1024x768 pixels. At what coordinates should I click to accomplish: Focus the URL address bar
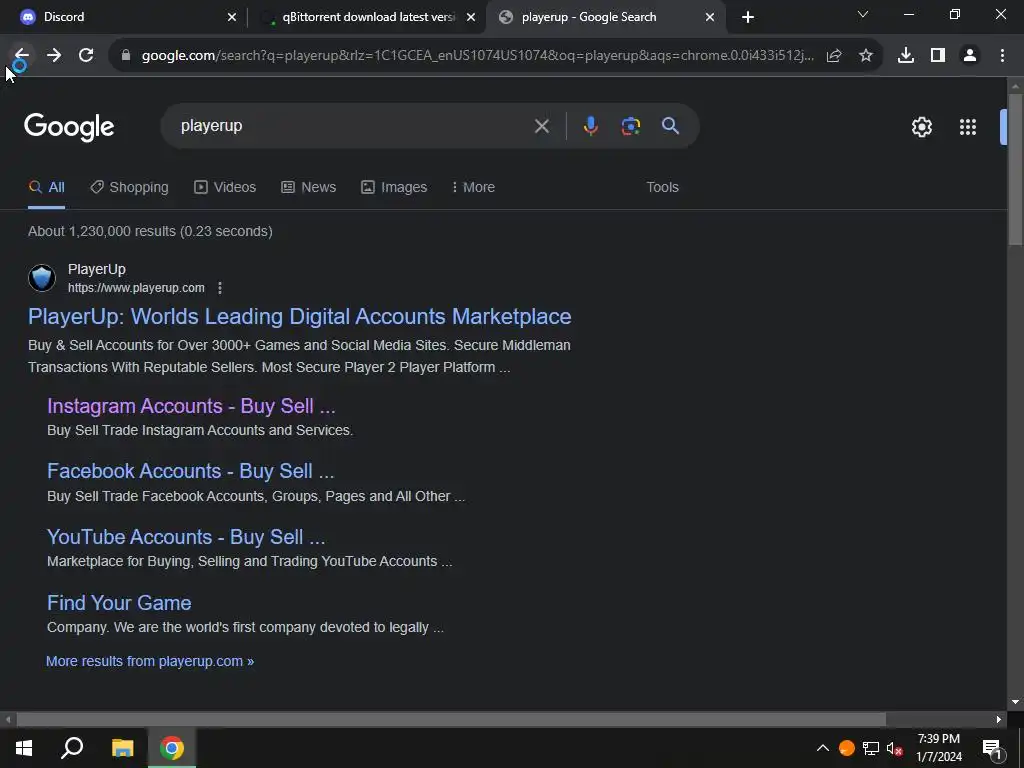point(477,56)
